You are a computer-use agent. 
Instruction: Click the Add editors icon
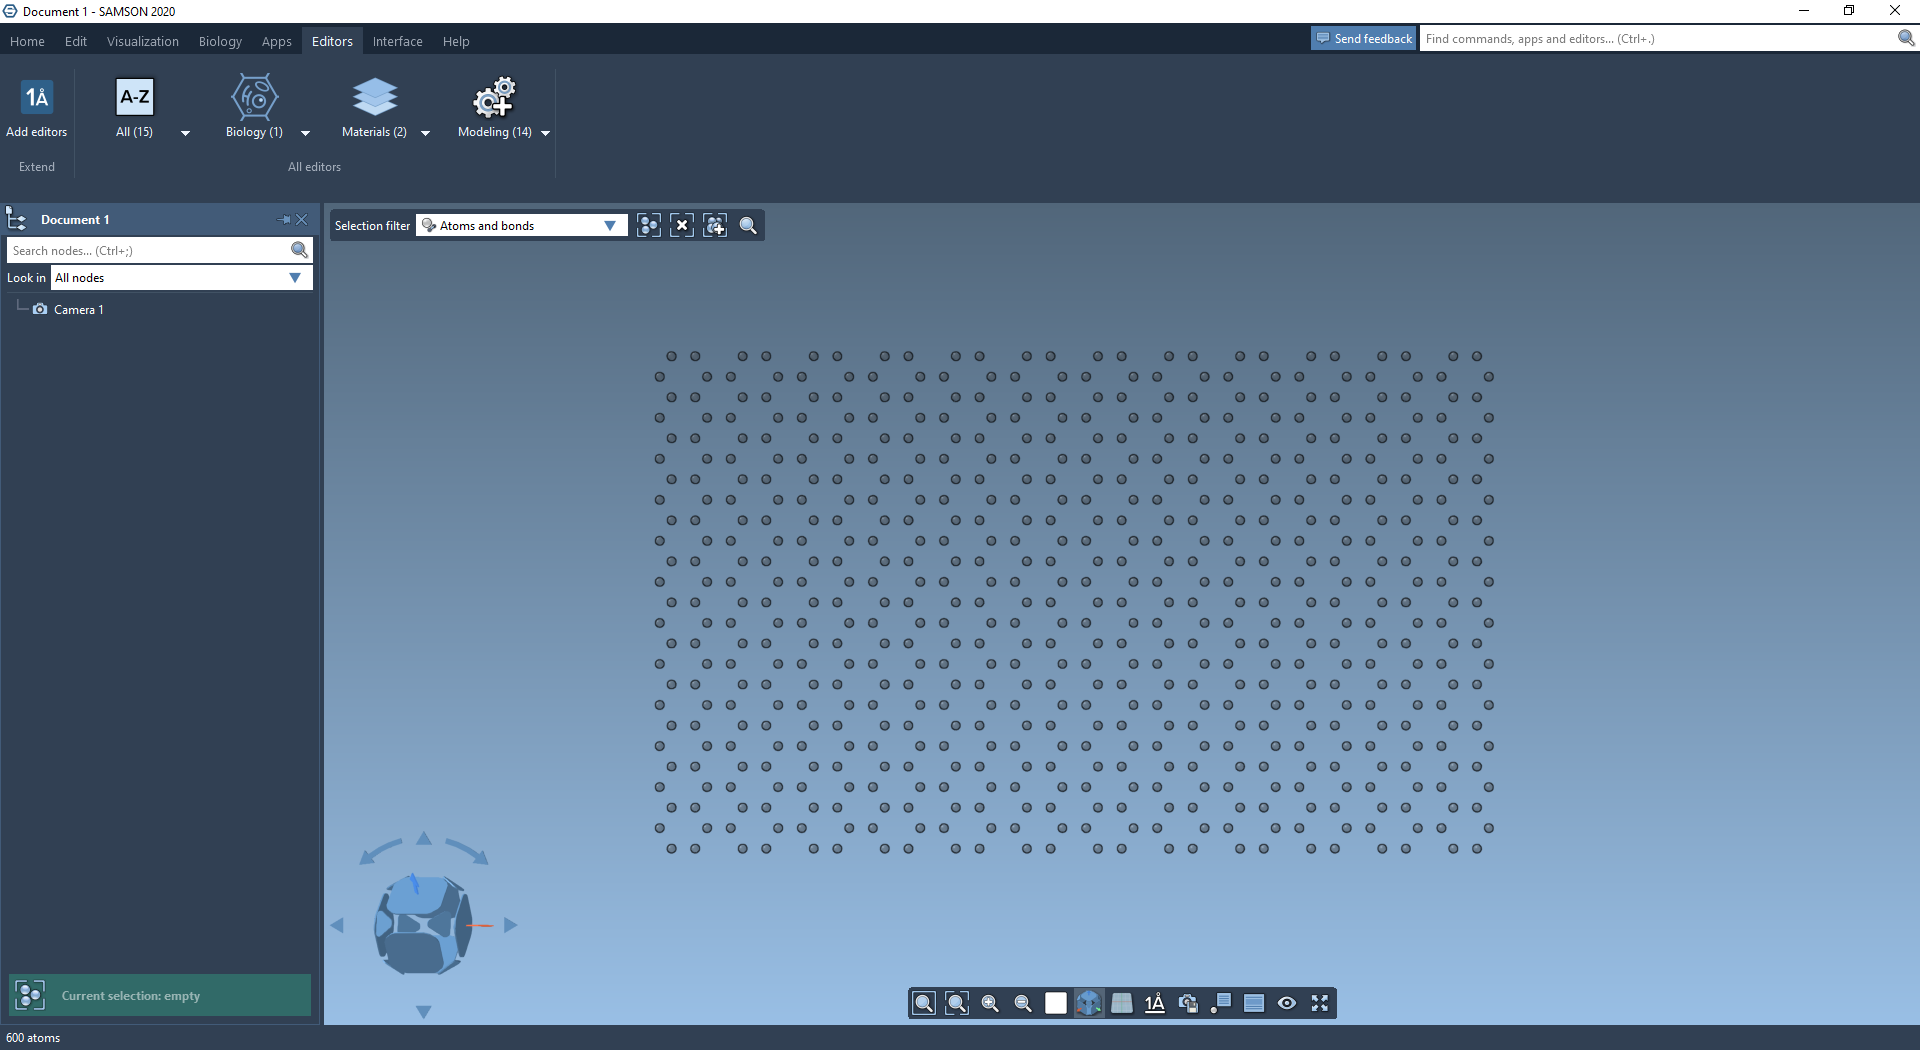tap(36, 98)
